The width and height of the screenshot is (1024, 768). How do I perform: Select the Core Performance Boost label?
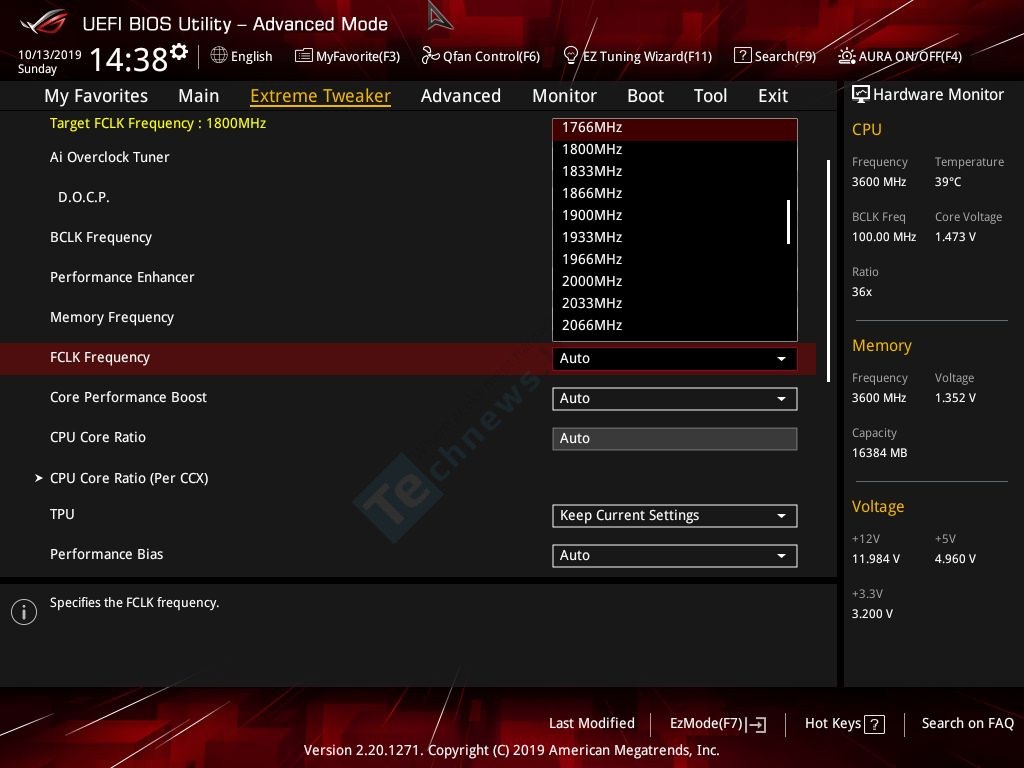[129, 398]
